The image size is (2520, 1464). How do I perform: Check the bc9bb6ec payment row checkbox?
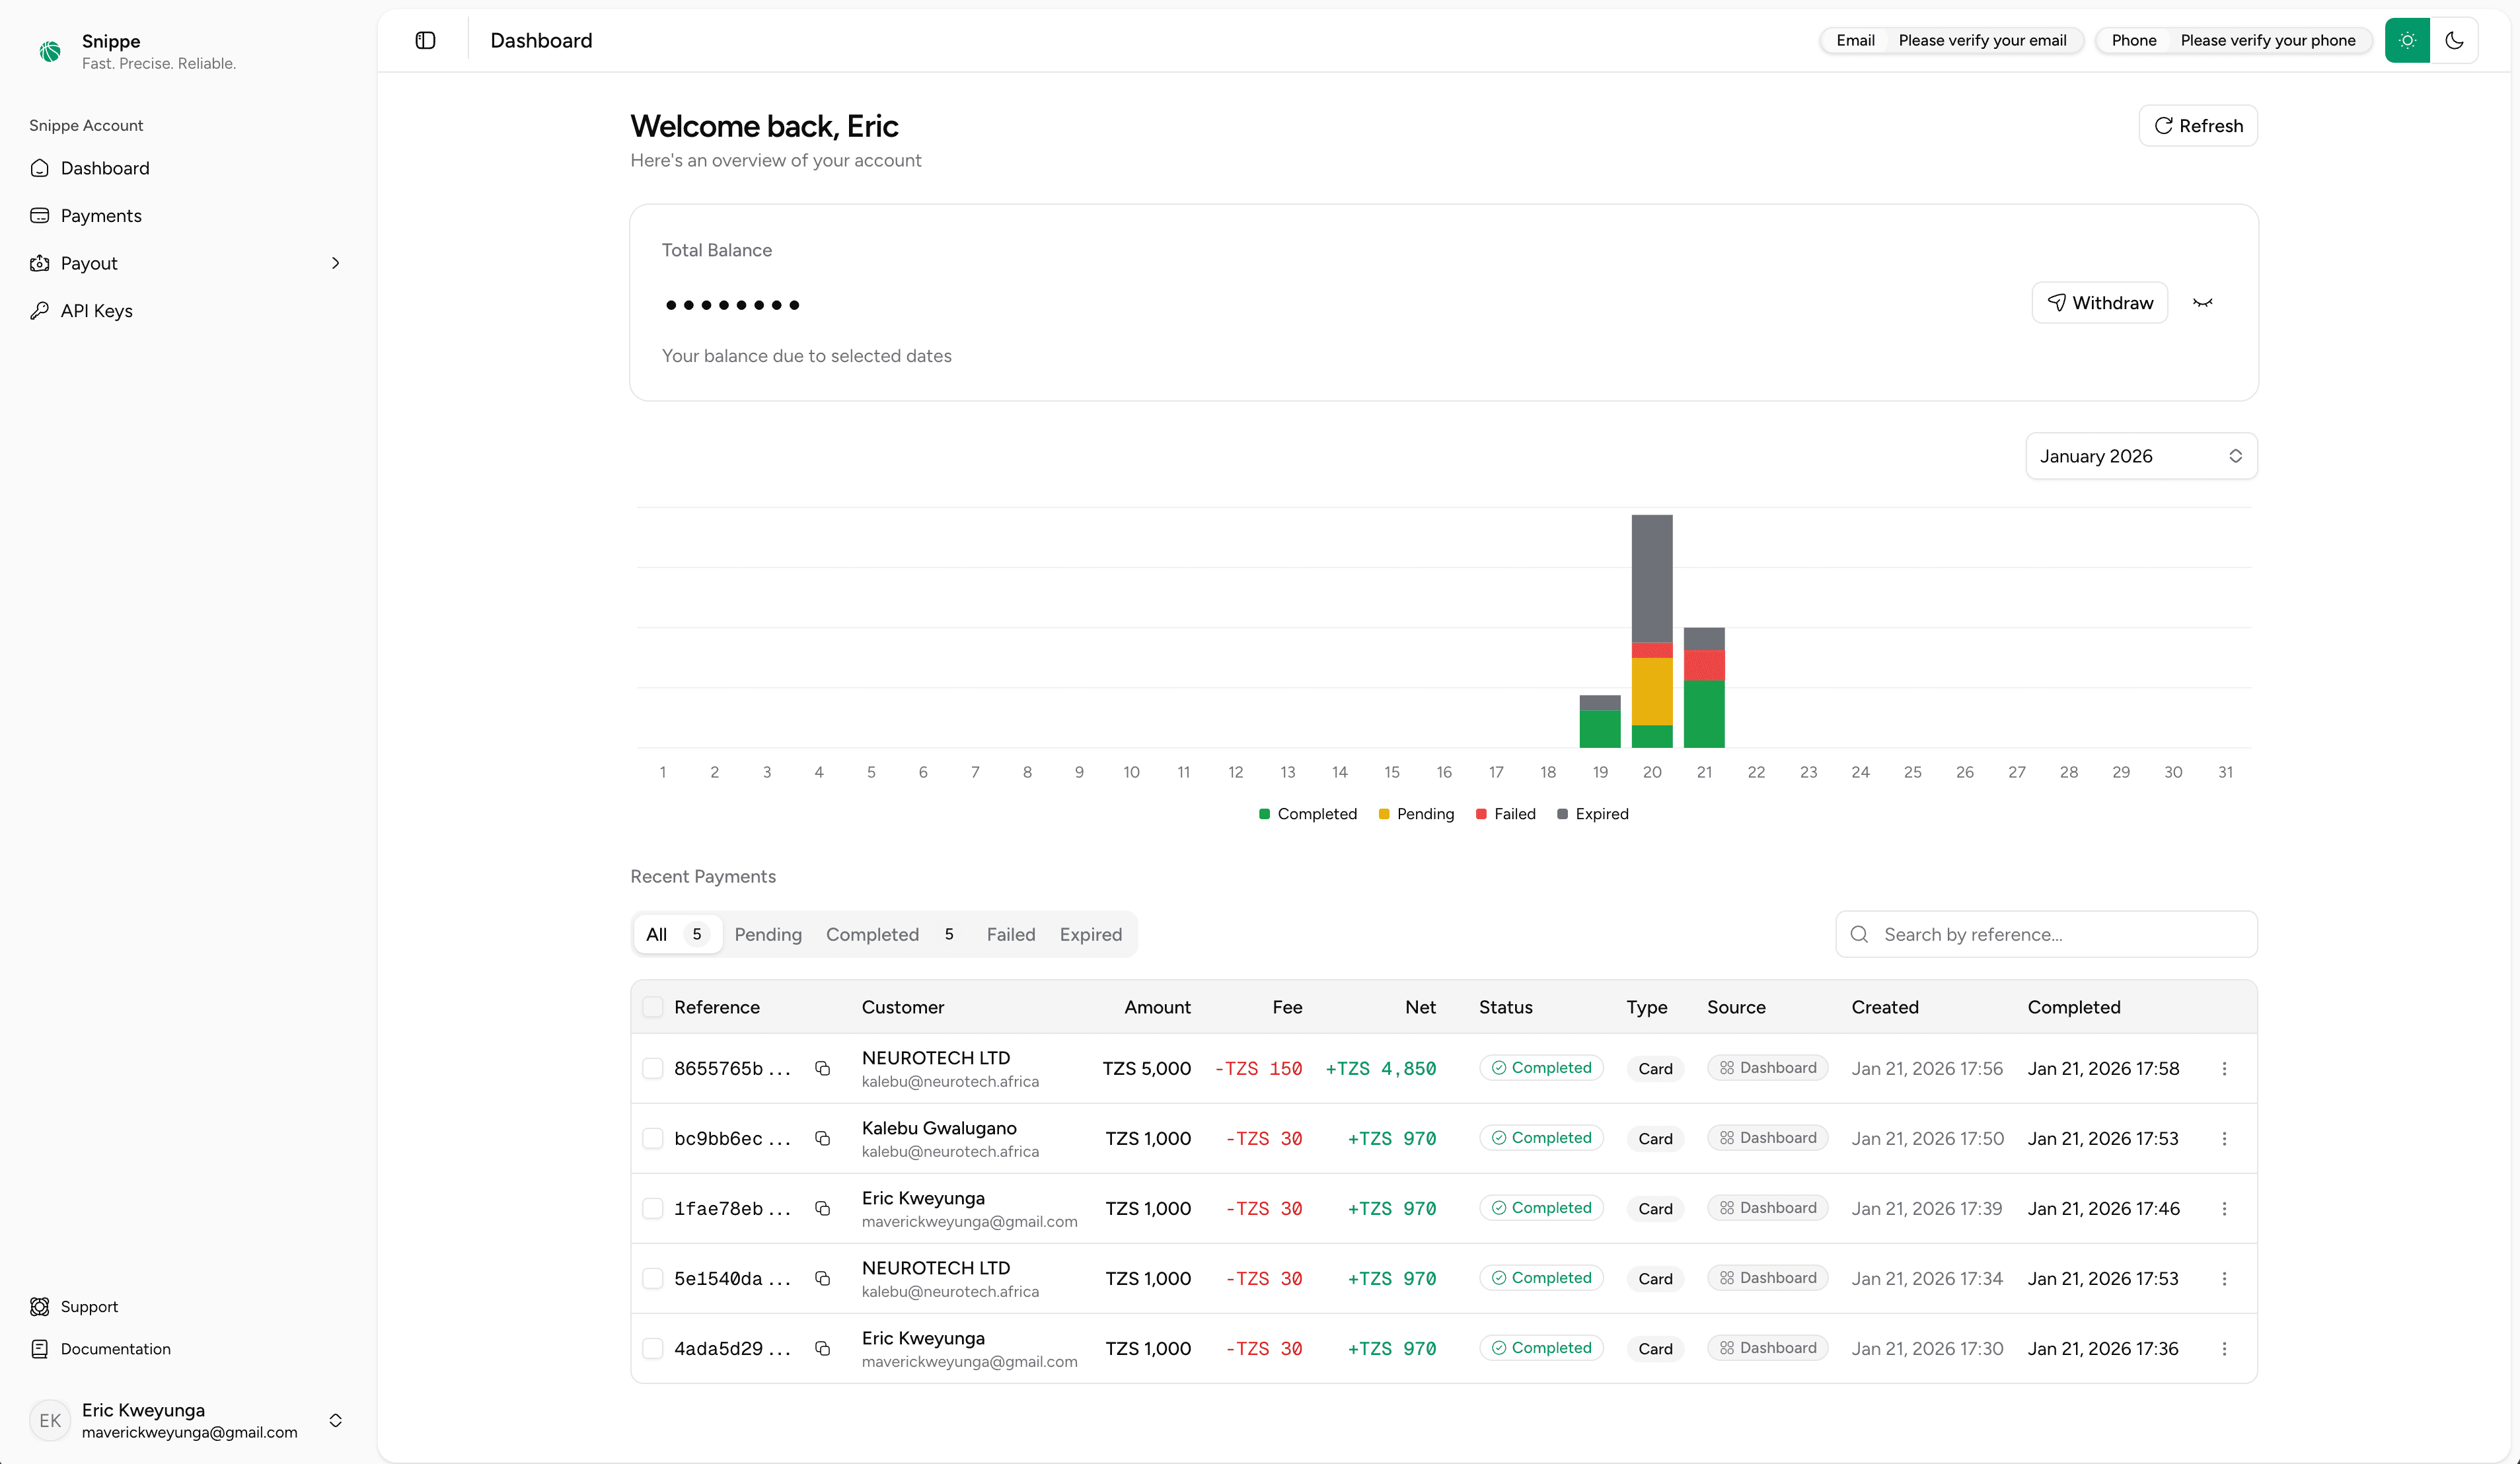(x=653, y=1138)
